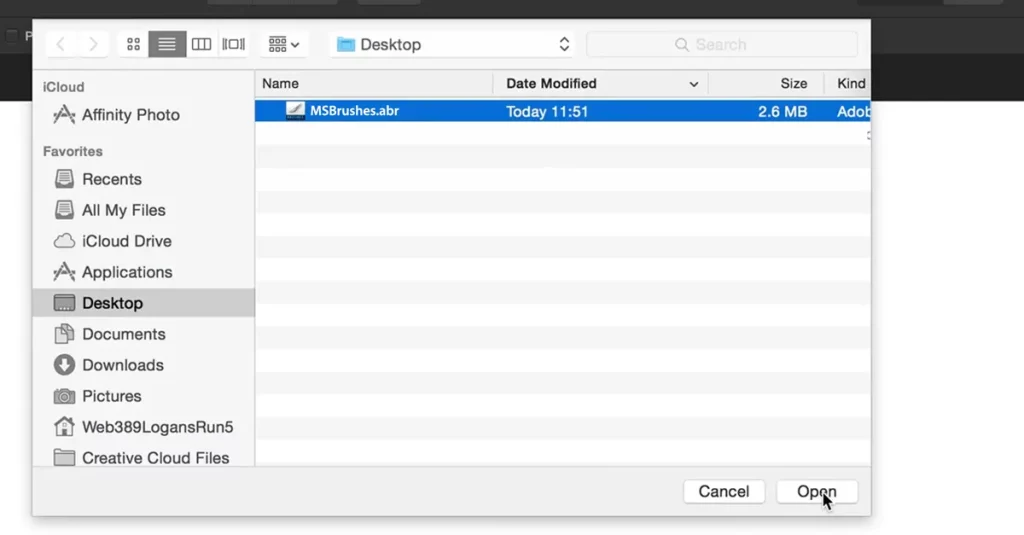Screen dimensions: 1024x535
Task: Open the item arrangement dropdown
Action: tap(284, 44)
